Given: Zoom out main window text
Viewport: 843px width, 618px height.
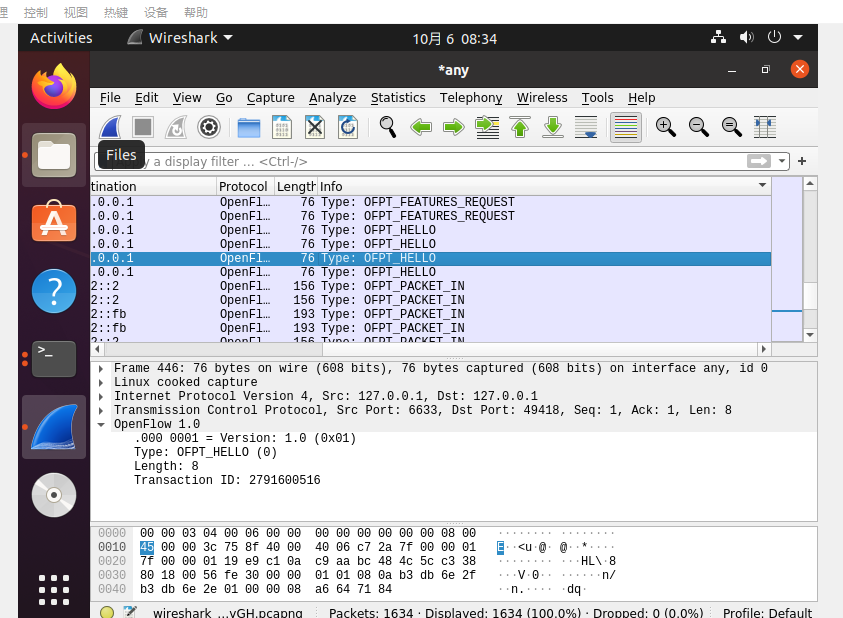Looking at the screenshot, I should [x=699, y=127].
